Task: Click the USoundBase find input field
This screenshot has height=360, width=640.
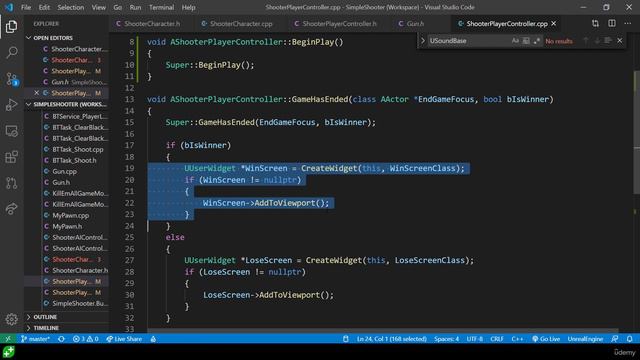Action: 469,41
